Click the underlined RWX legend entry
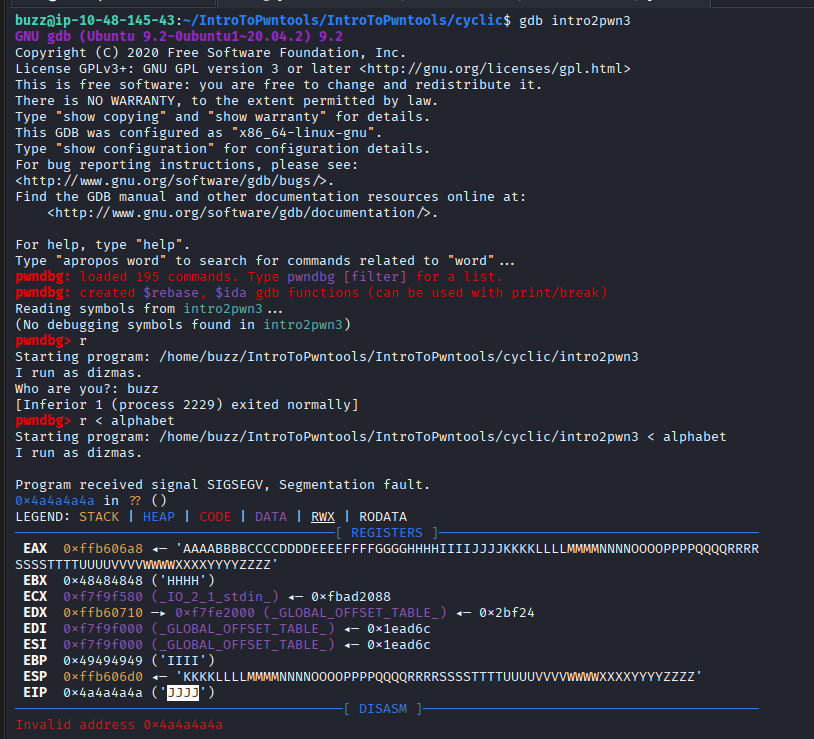This screenshot has width=814, height=739. pyautogui.click(x=323, y=517)
